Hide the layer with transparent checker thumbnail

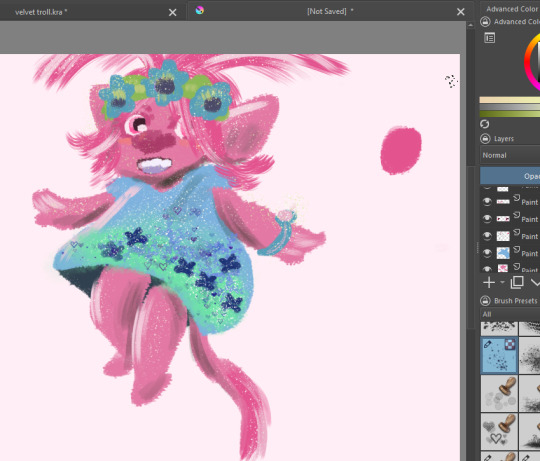pos(487,236)
